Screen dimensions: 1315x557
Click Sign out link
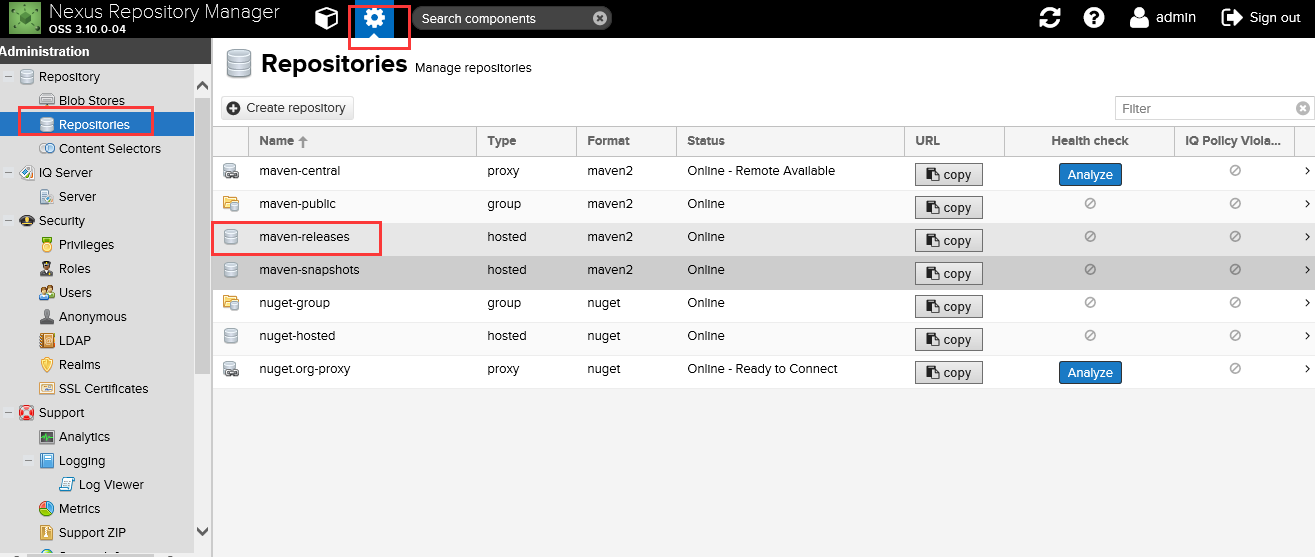(1275, 18)
